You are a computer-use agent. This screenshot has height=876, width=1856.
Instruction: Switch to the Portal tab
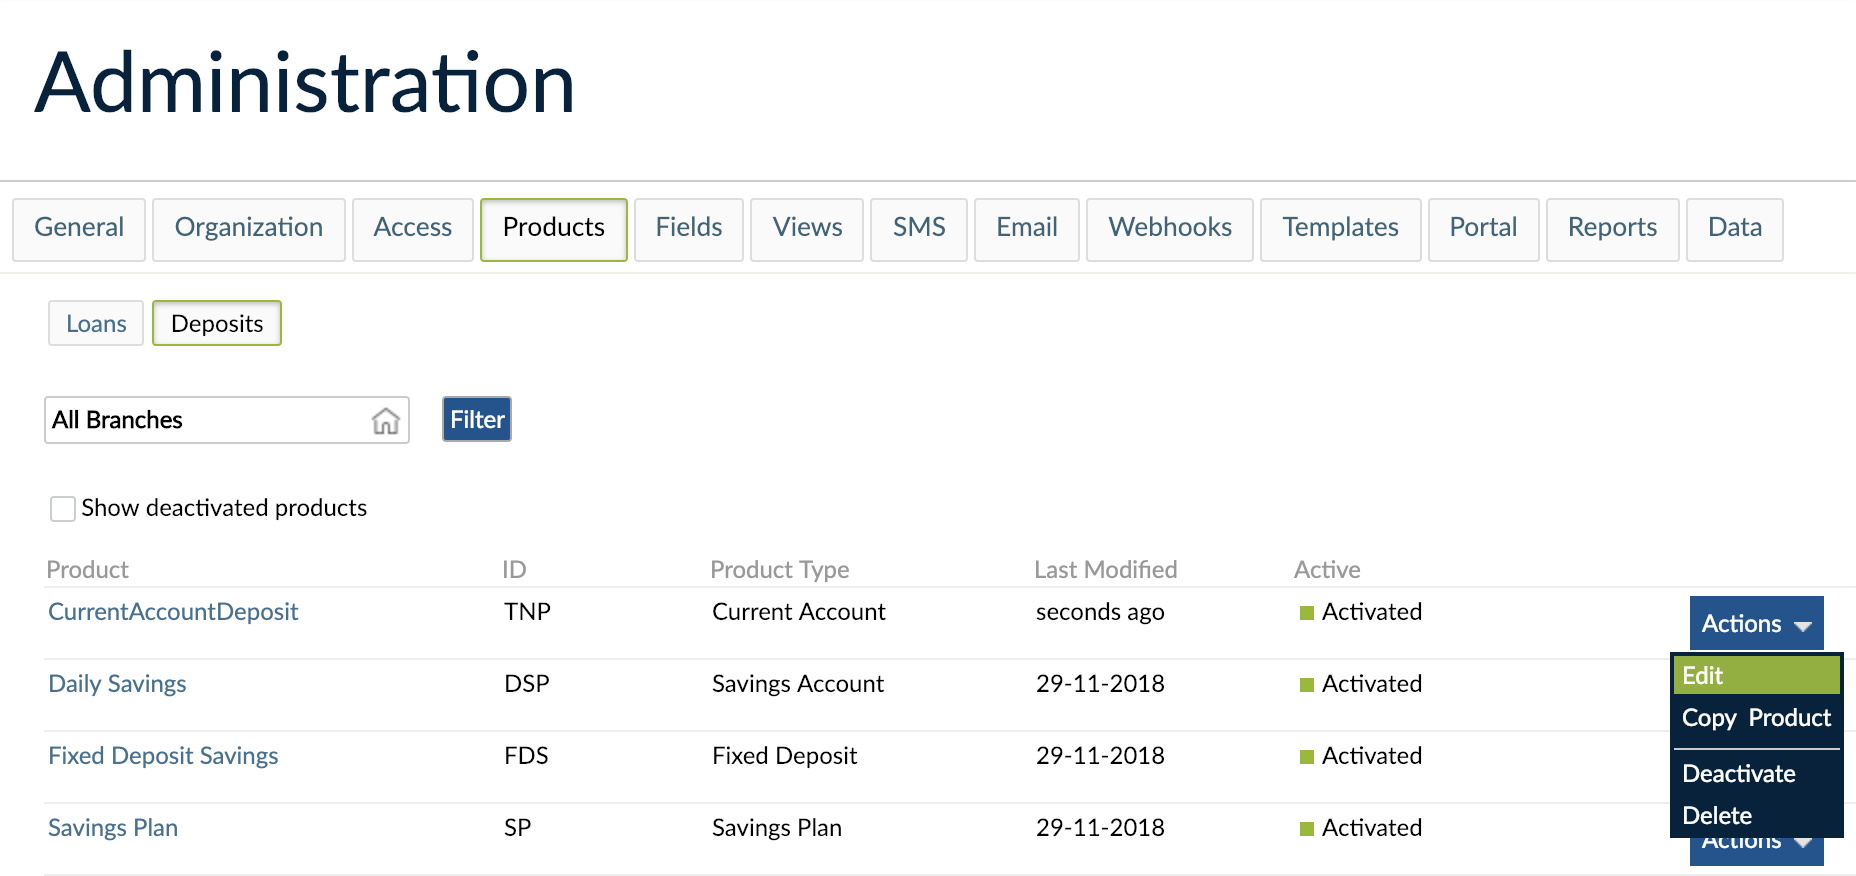[1484, 229]
